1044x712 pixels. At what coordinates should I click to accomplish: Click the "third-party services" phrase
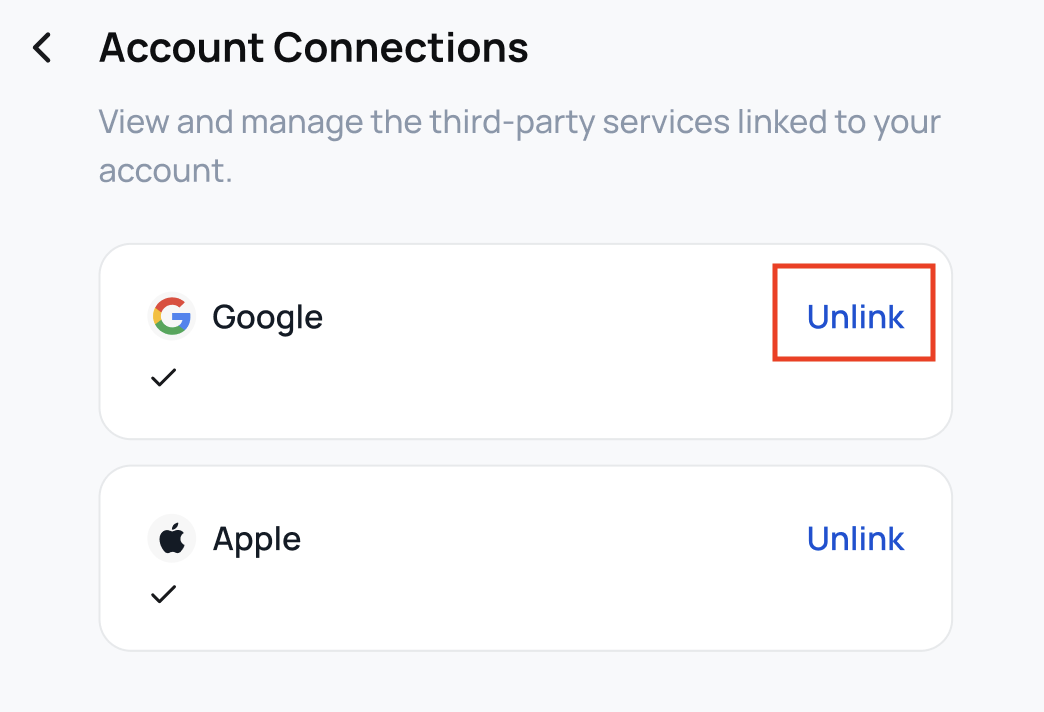point(579,123)
